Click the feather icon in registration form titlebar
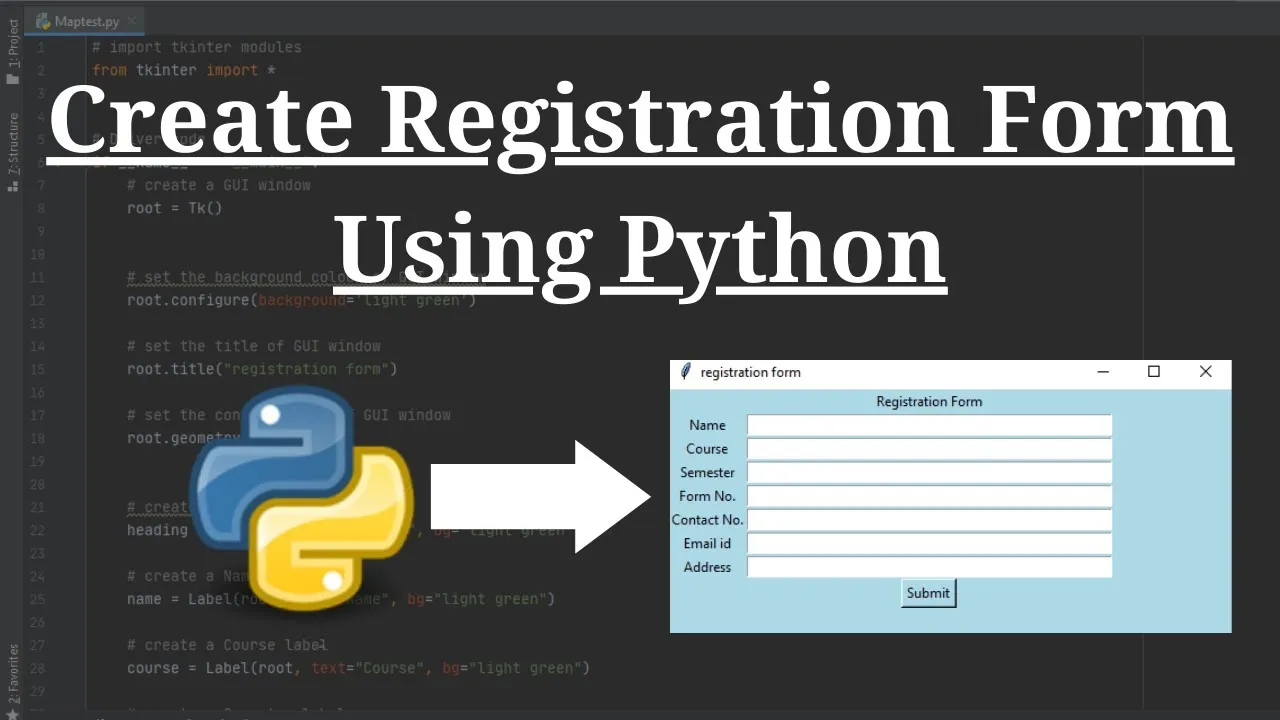Screen dimensions: 1280x720 click(x=685, y=372)
